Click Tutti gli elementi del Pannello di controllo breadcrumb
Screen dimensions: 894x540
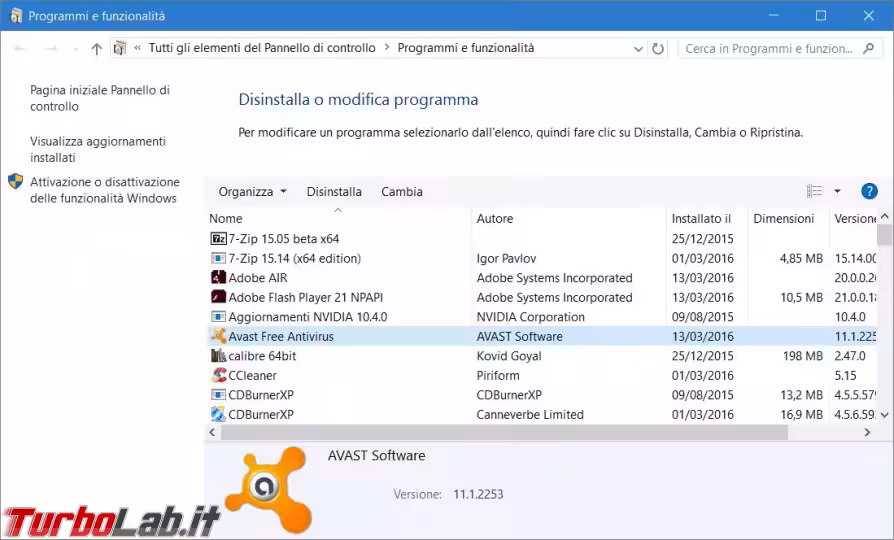pos(262,48)
